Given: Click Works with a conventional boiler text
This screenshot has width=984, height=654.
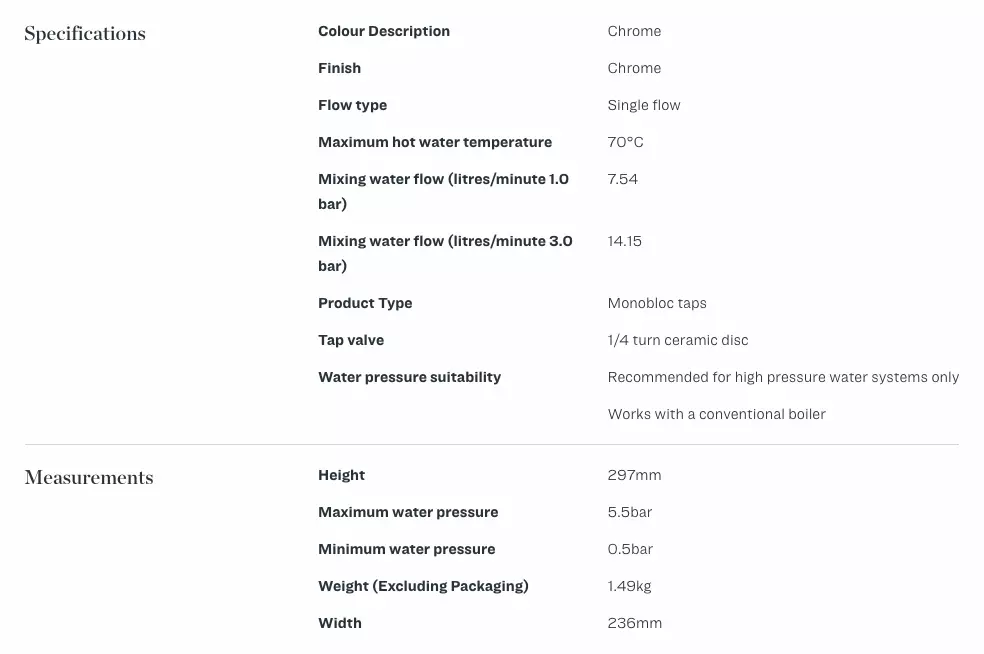Looking at the screenshot, I should [716, 414].
